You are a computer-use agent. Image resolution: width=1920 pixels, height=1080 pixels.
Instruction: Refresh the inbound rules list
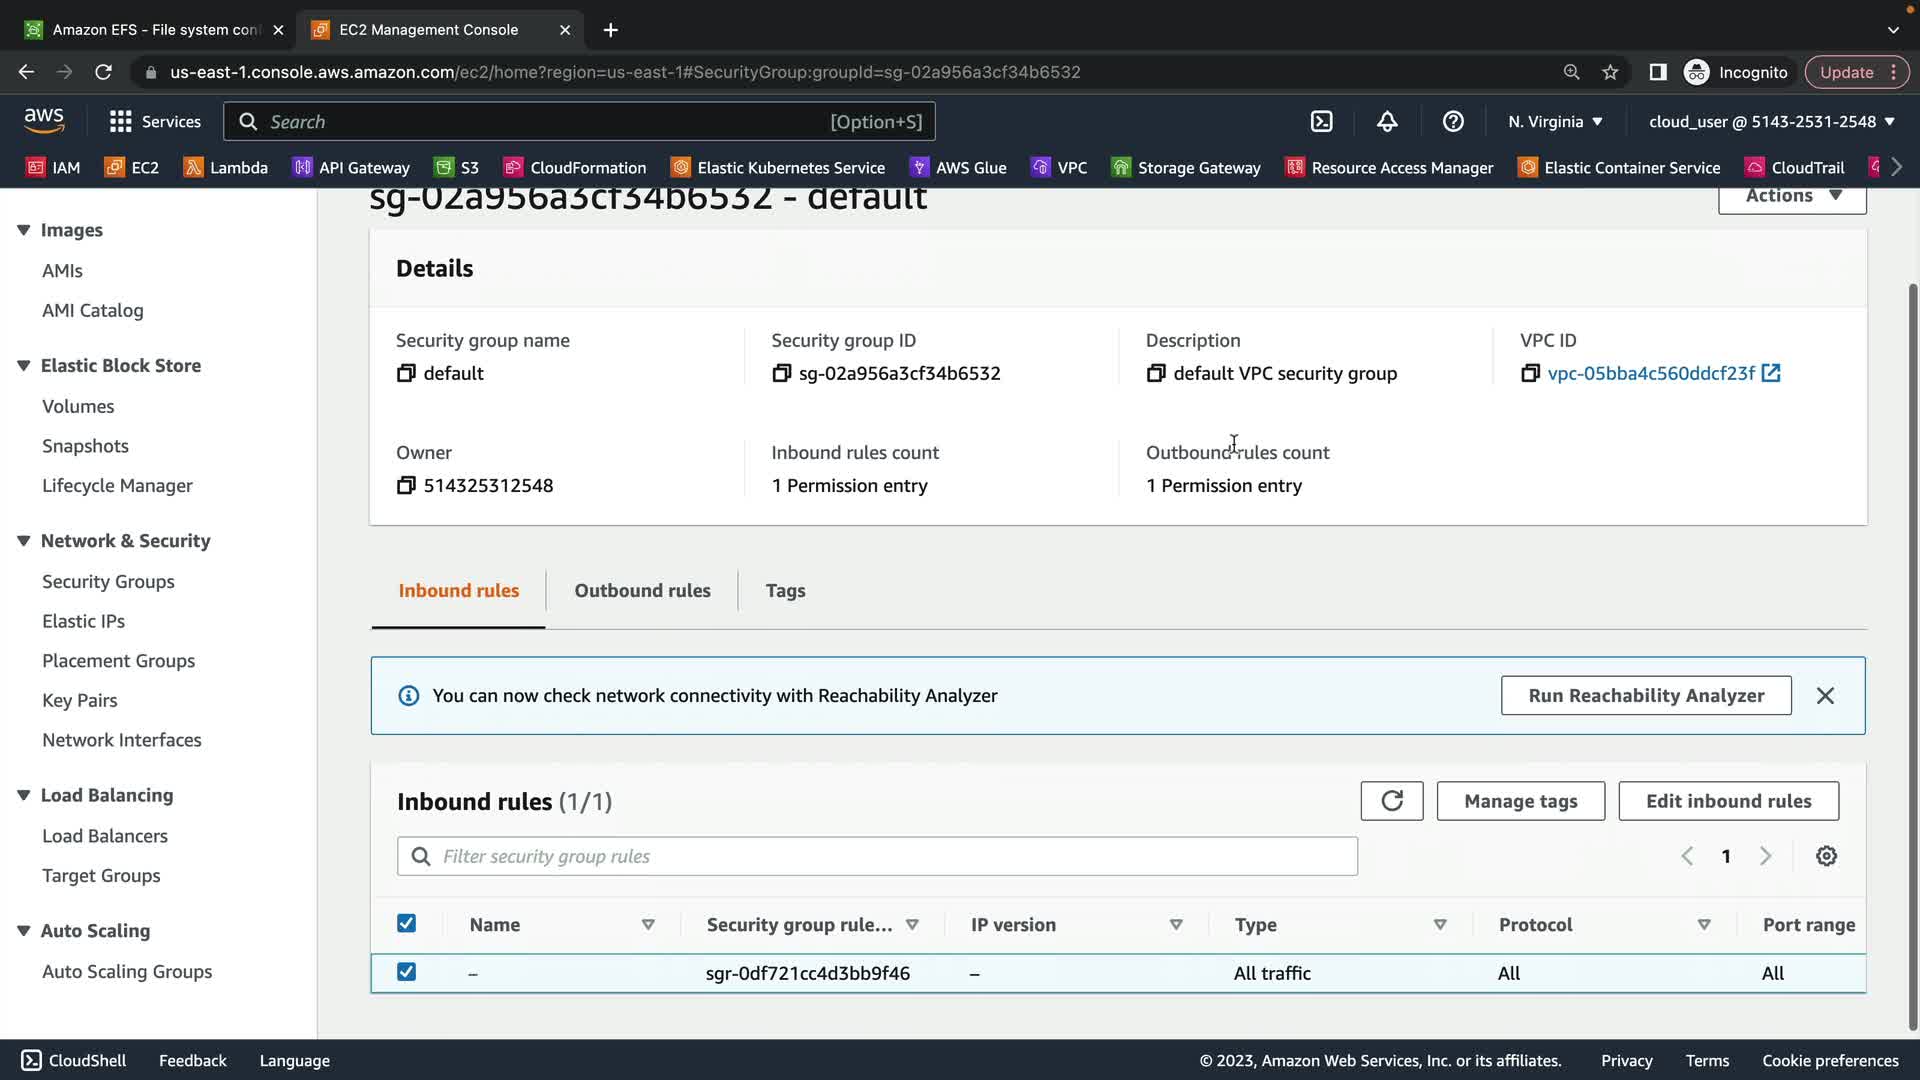pos(1391,801)
